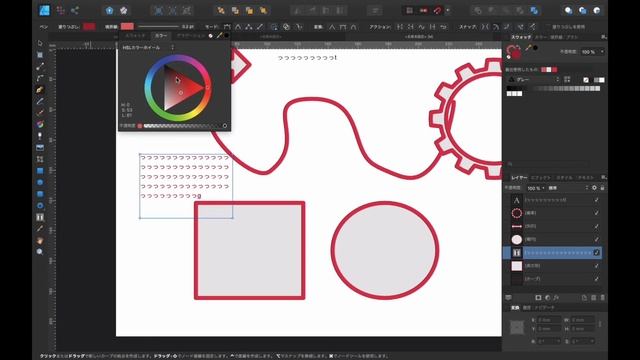Screen dimensions: 640x360
Task: Select the Place Image tool
Action: coord(40,147)
